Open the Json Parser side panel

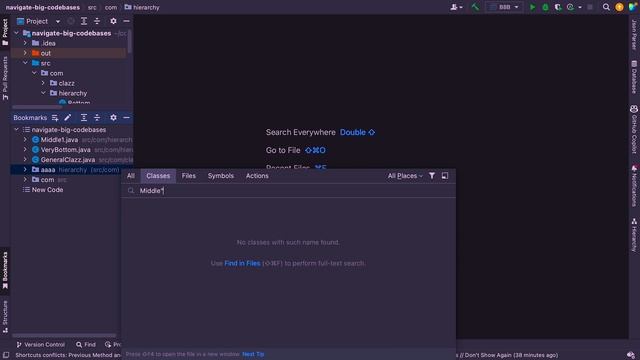[x=634, y=34]
